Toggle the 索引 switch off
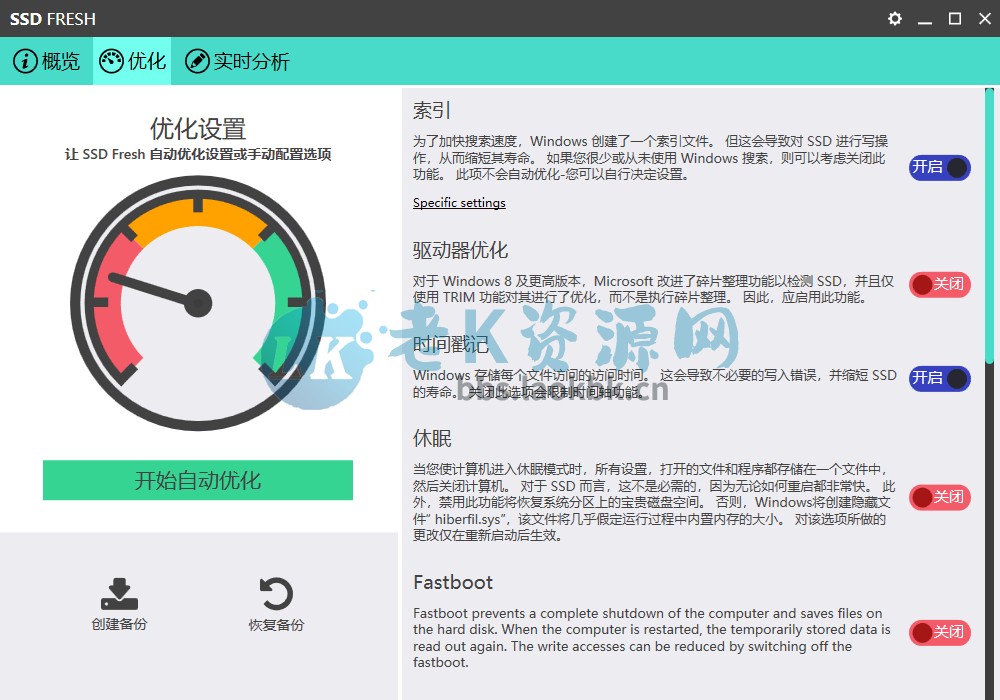This screenshot has width=1000, height=700. (x=939, y=167)
